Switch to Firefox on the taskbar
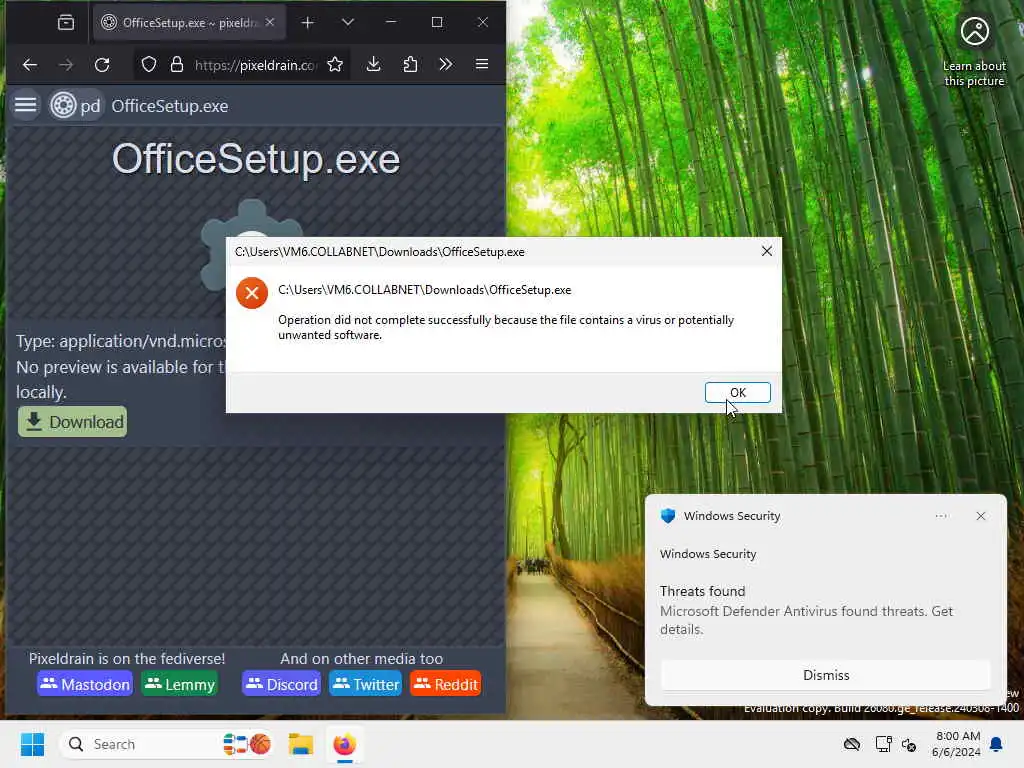This screenshot has height=768, width=1024. point(344,744)
